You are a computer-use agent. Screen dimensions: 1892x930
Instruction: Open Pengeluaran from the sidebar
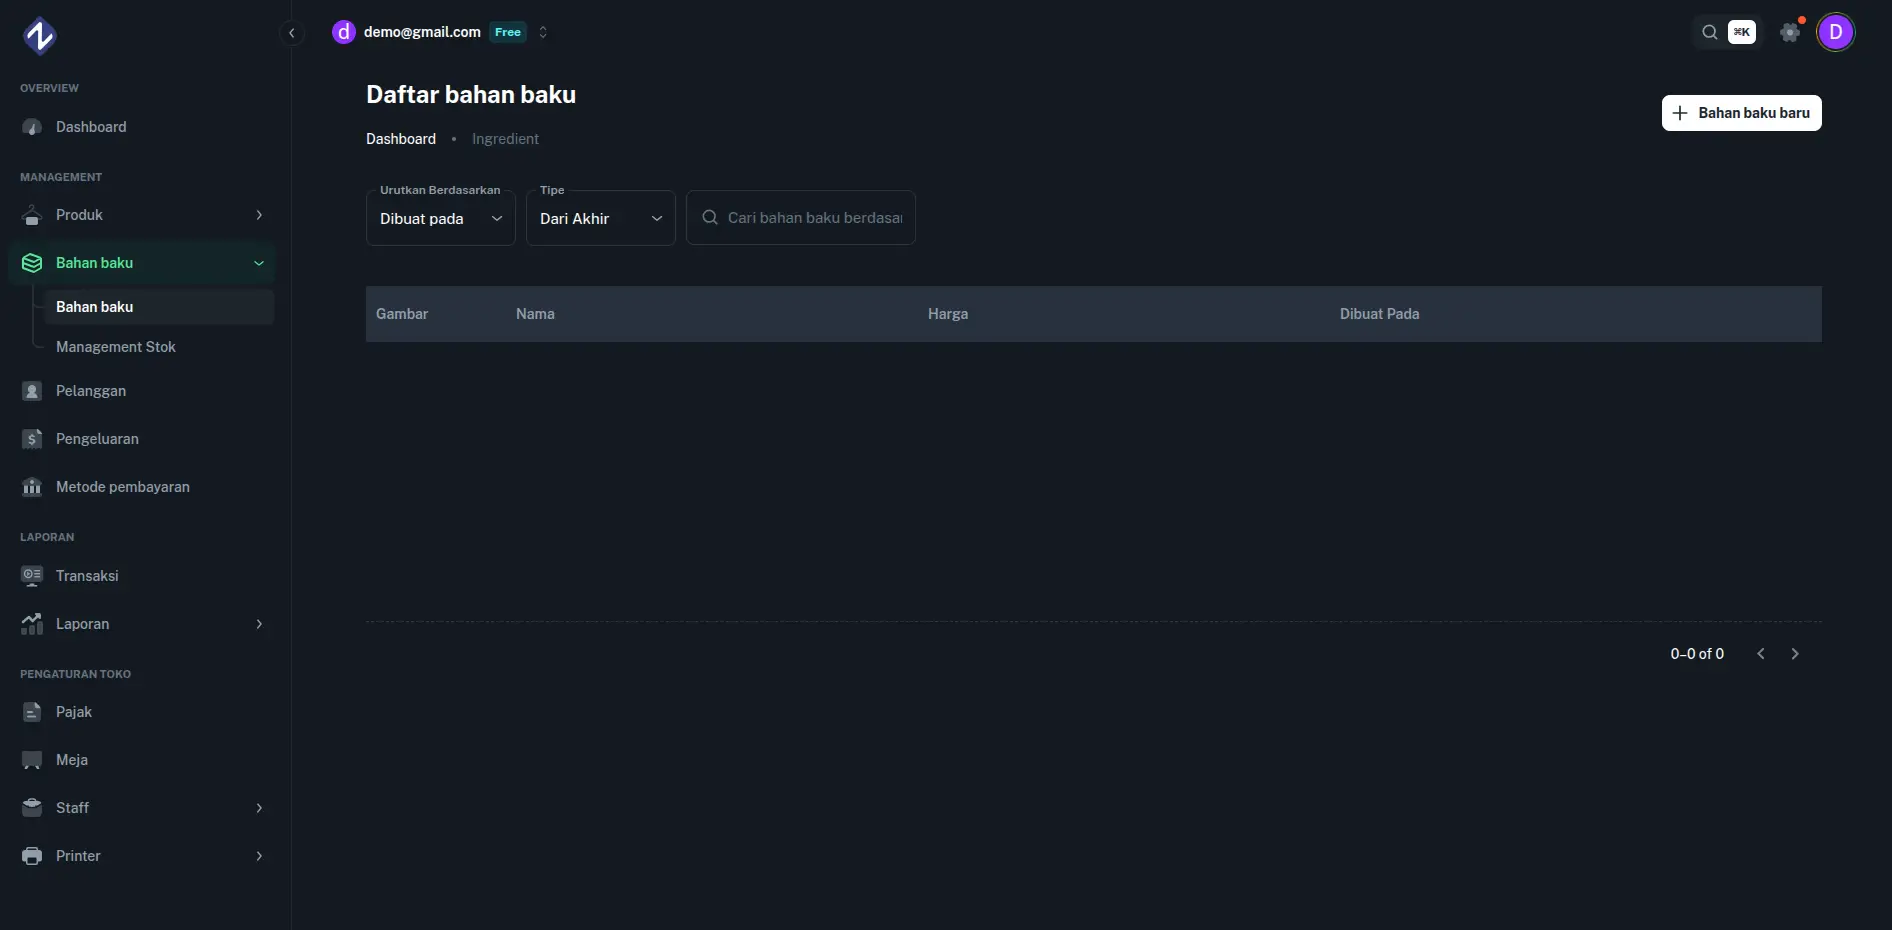(x=97, y=439)
